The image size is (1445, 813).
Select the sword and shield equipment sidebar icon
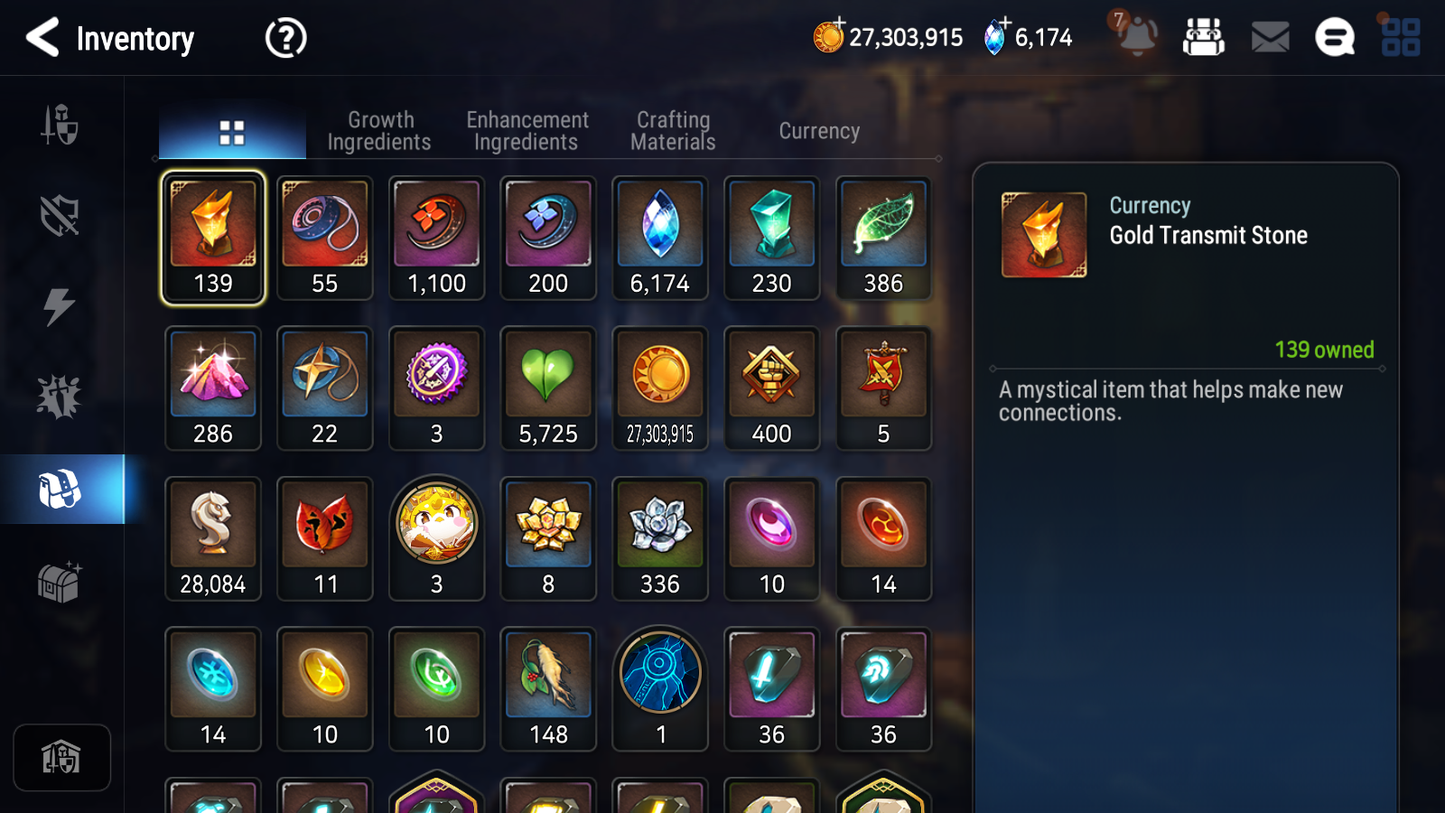coord(60,126)
